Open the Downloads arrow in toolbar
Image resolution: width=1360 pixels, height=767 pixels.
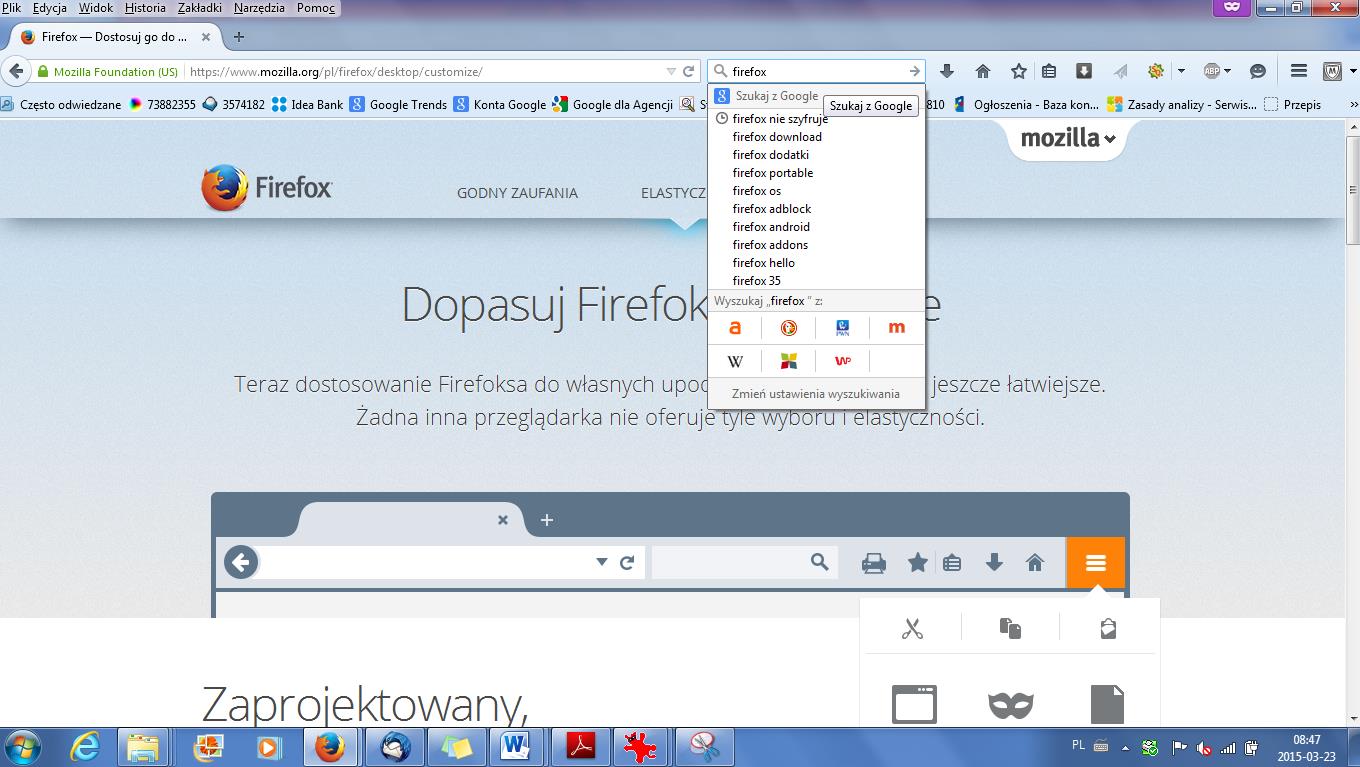coord(947,71)
